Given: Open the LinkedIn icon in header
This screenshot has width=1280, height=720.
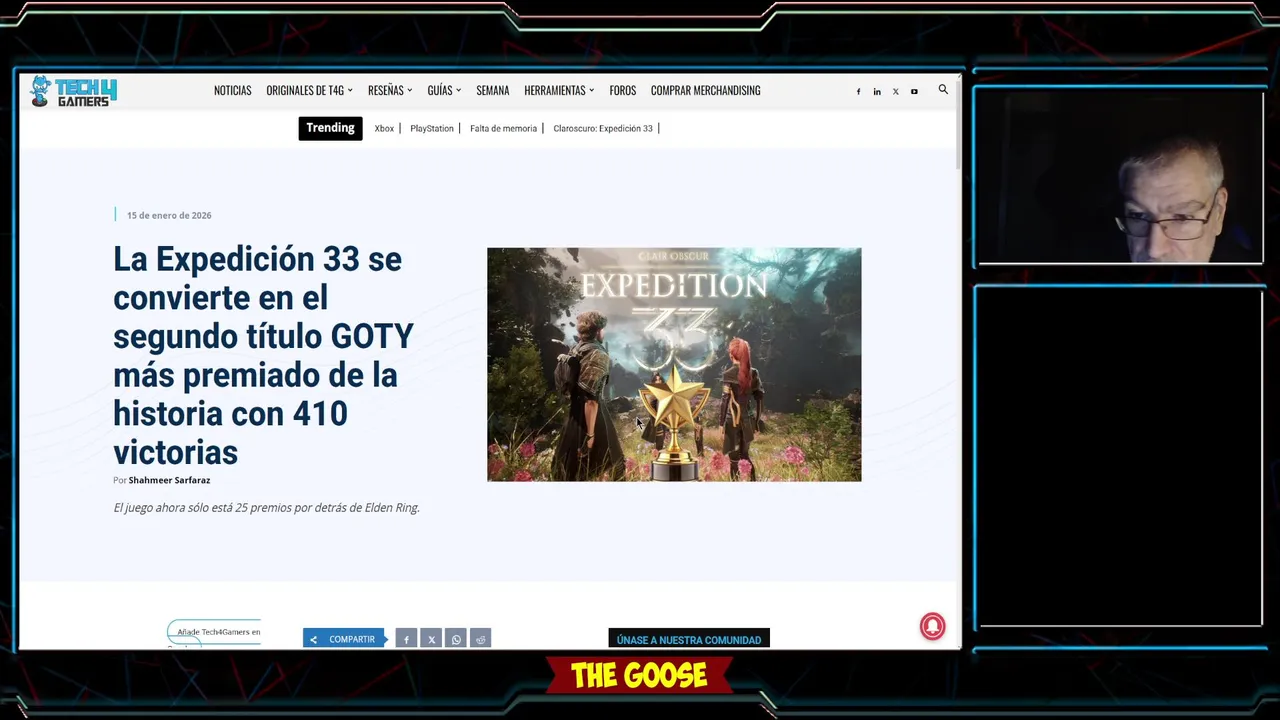Looking at the screenshot, I should pyautogui.click(x=877, y=91).
